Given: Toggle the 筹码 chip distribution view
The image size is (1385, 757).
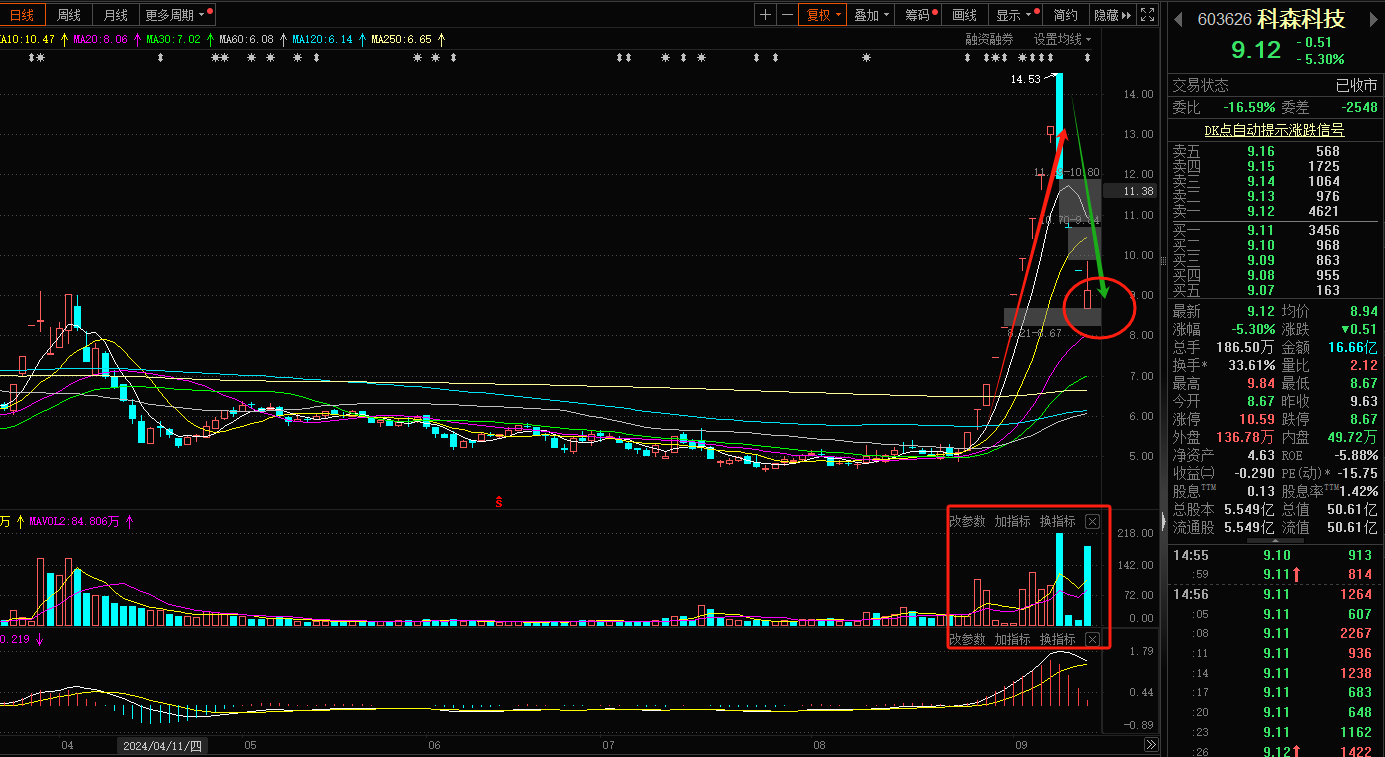Looking at the screenshot, I should (917, 15).
